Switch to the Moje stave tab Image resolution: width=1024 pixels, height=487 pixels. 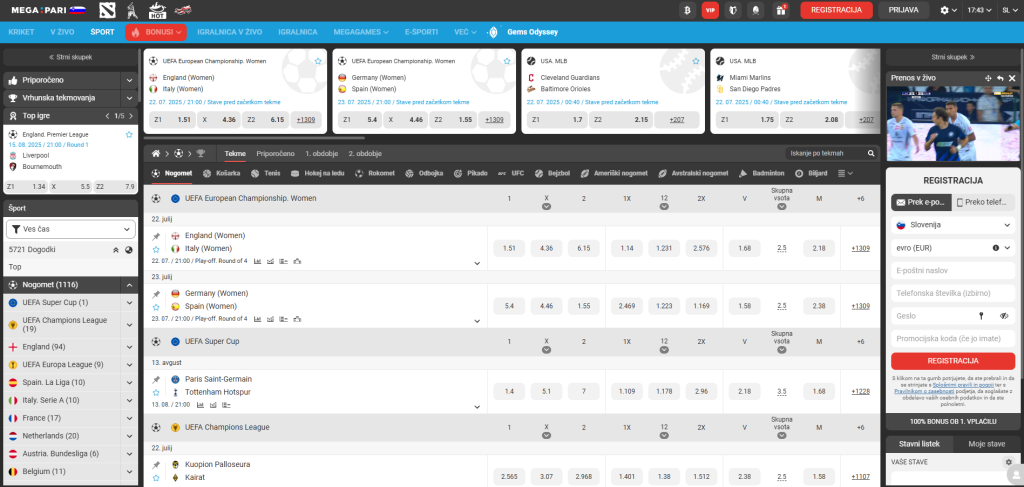(x=986, y=444)
